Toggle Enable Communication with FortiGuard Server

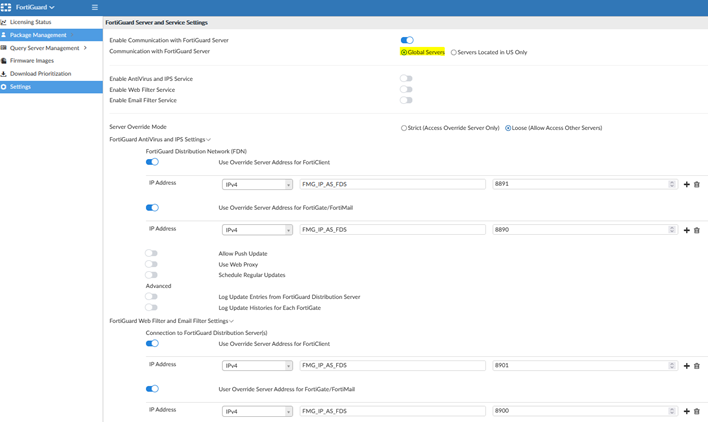(407, 40)
